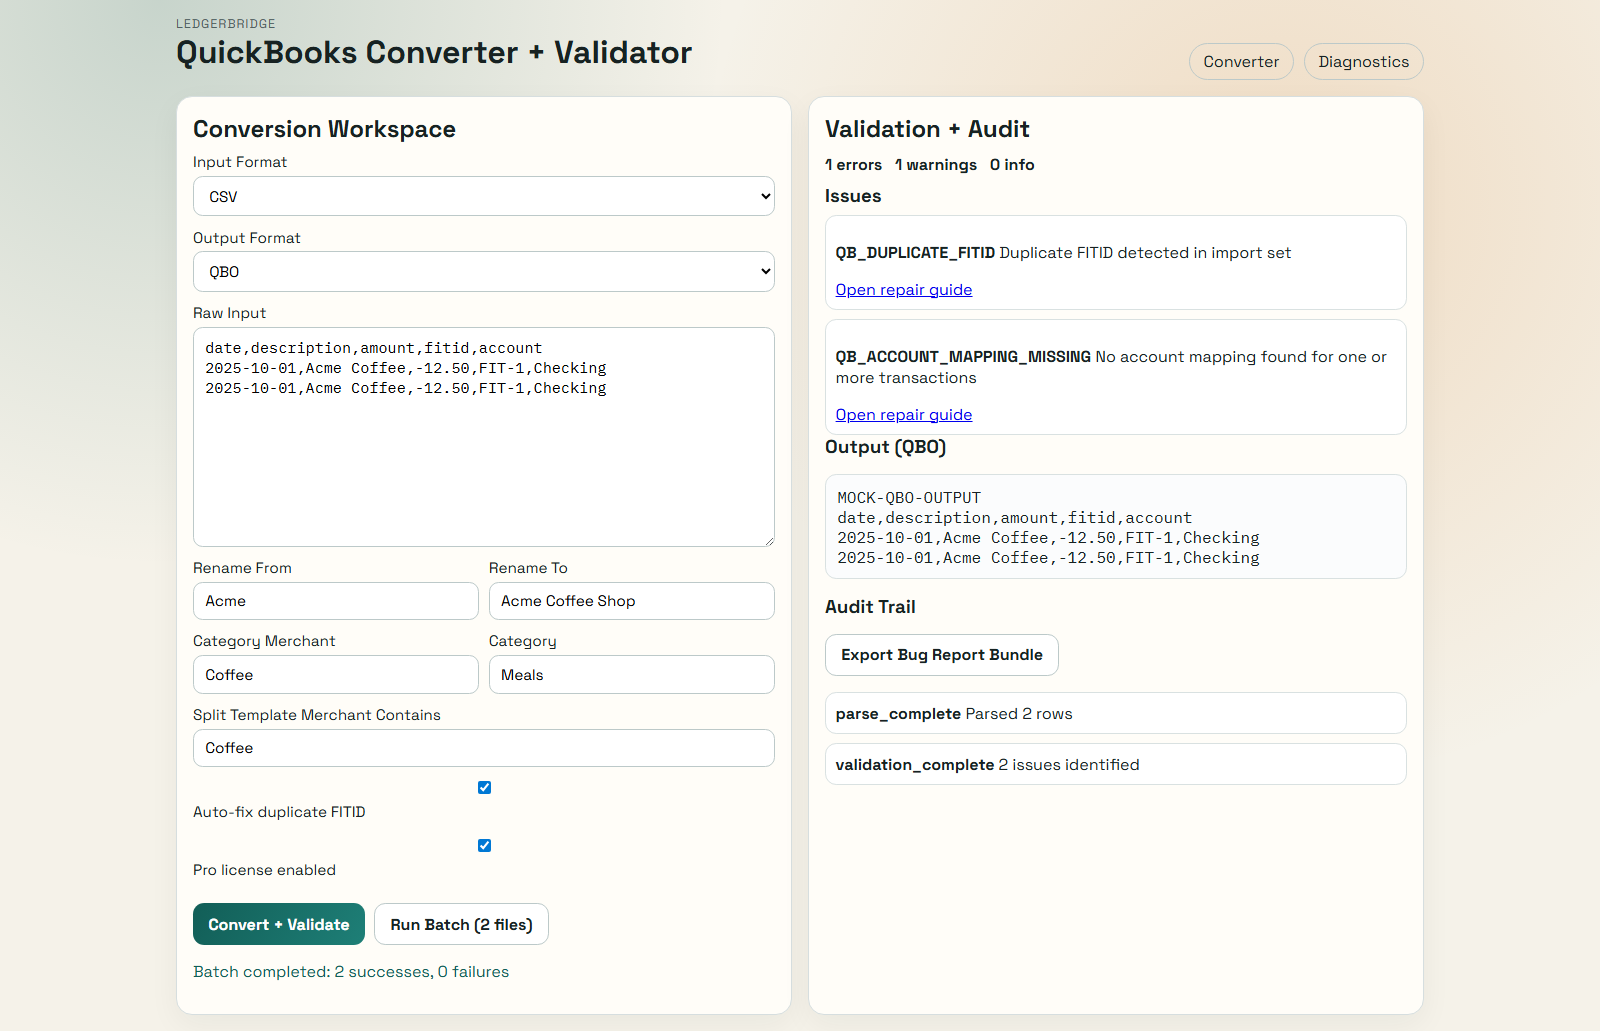1600x1031 pixels.
Task: Open repair guide for QB_DUPLICATE_FITID
Action: pyautogui.click(x=903, y=289)
